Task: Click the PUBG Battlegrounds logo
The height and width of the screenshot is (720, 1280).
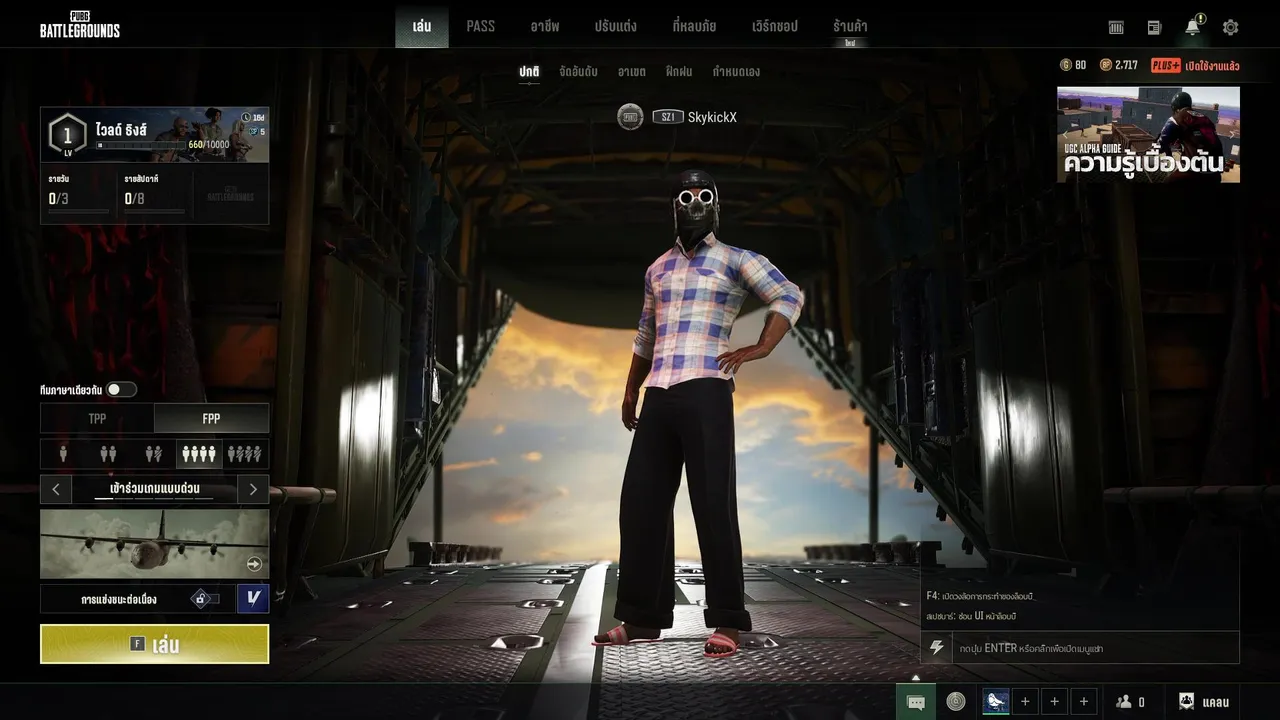Action: click(x=80, y=24)
